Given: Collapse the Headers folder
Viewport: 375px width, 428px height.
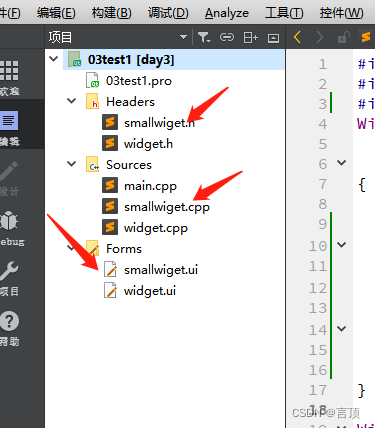Looking at the screenshot, I should point(72,101).
